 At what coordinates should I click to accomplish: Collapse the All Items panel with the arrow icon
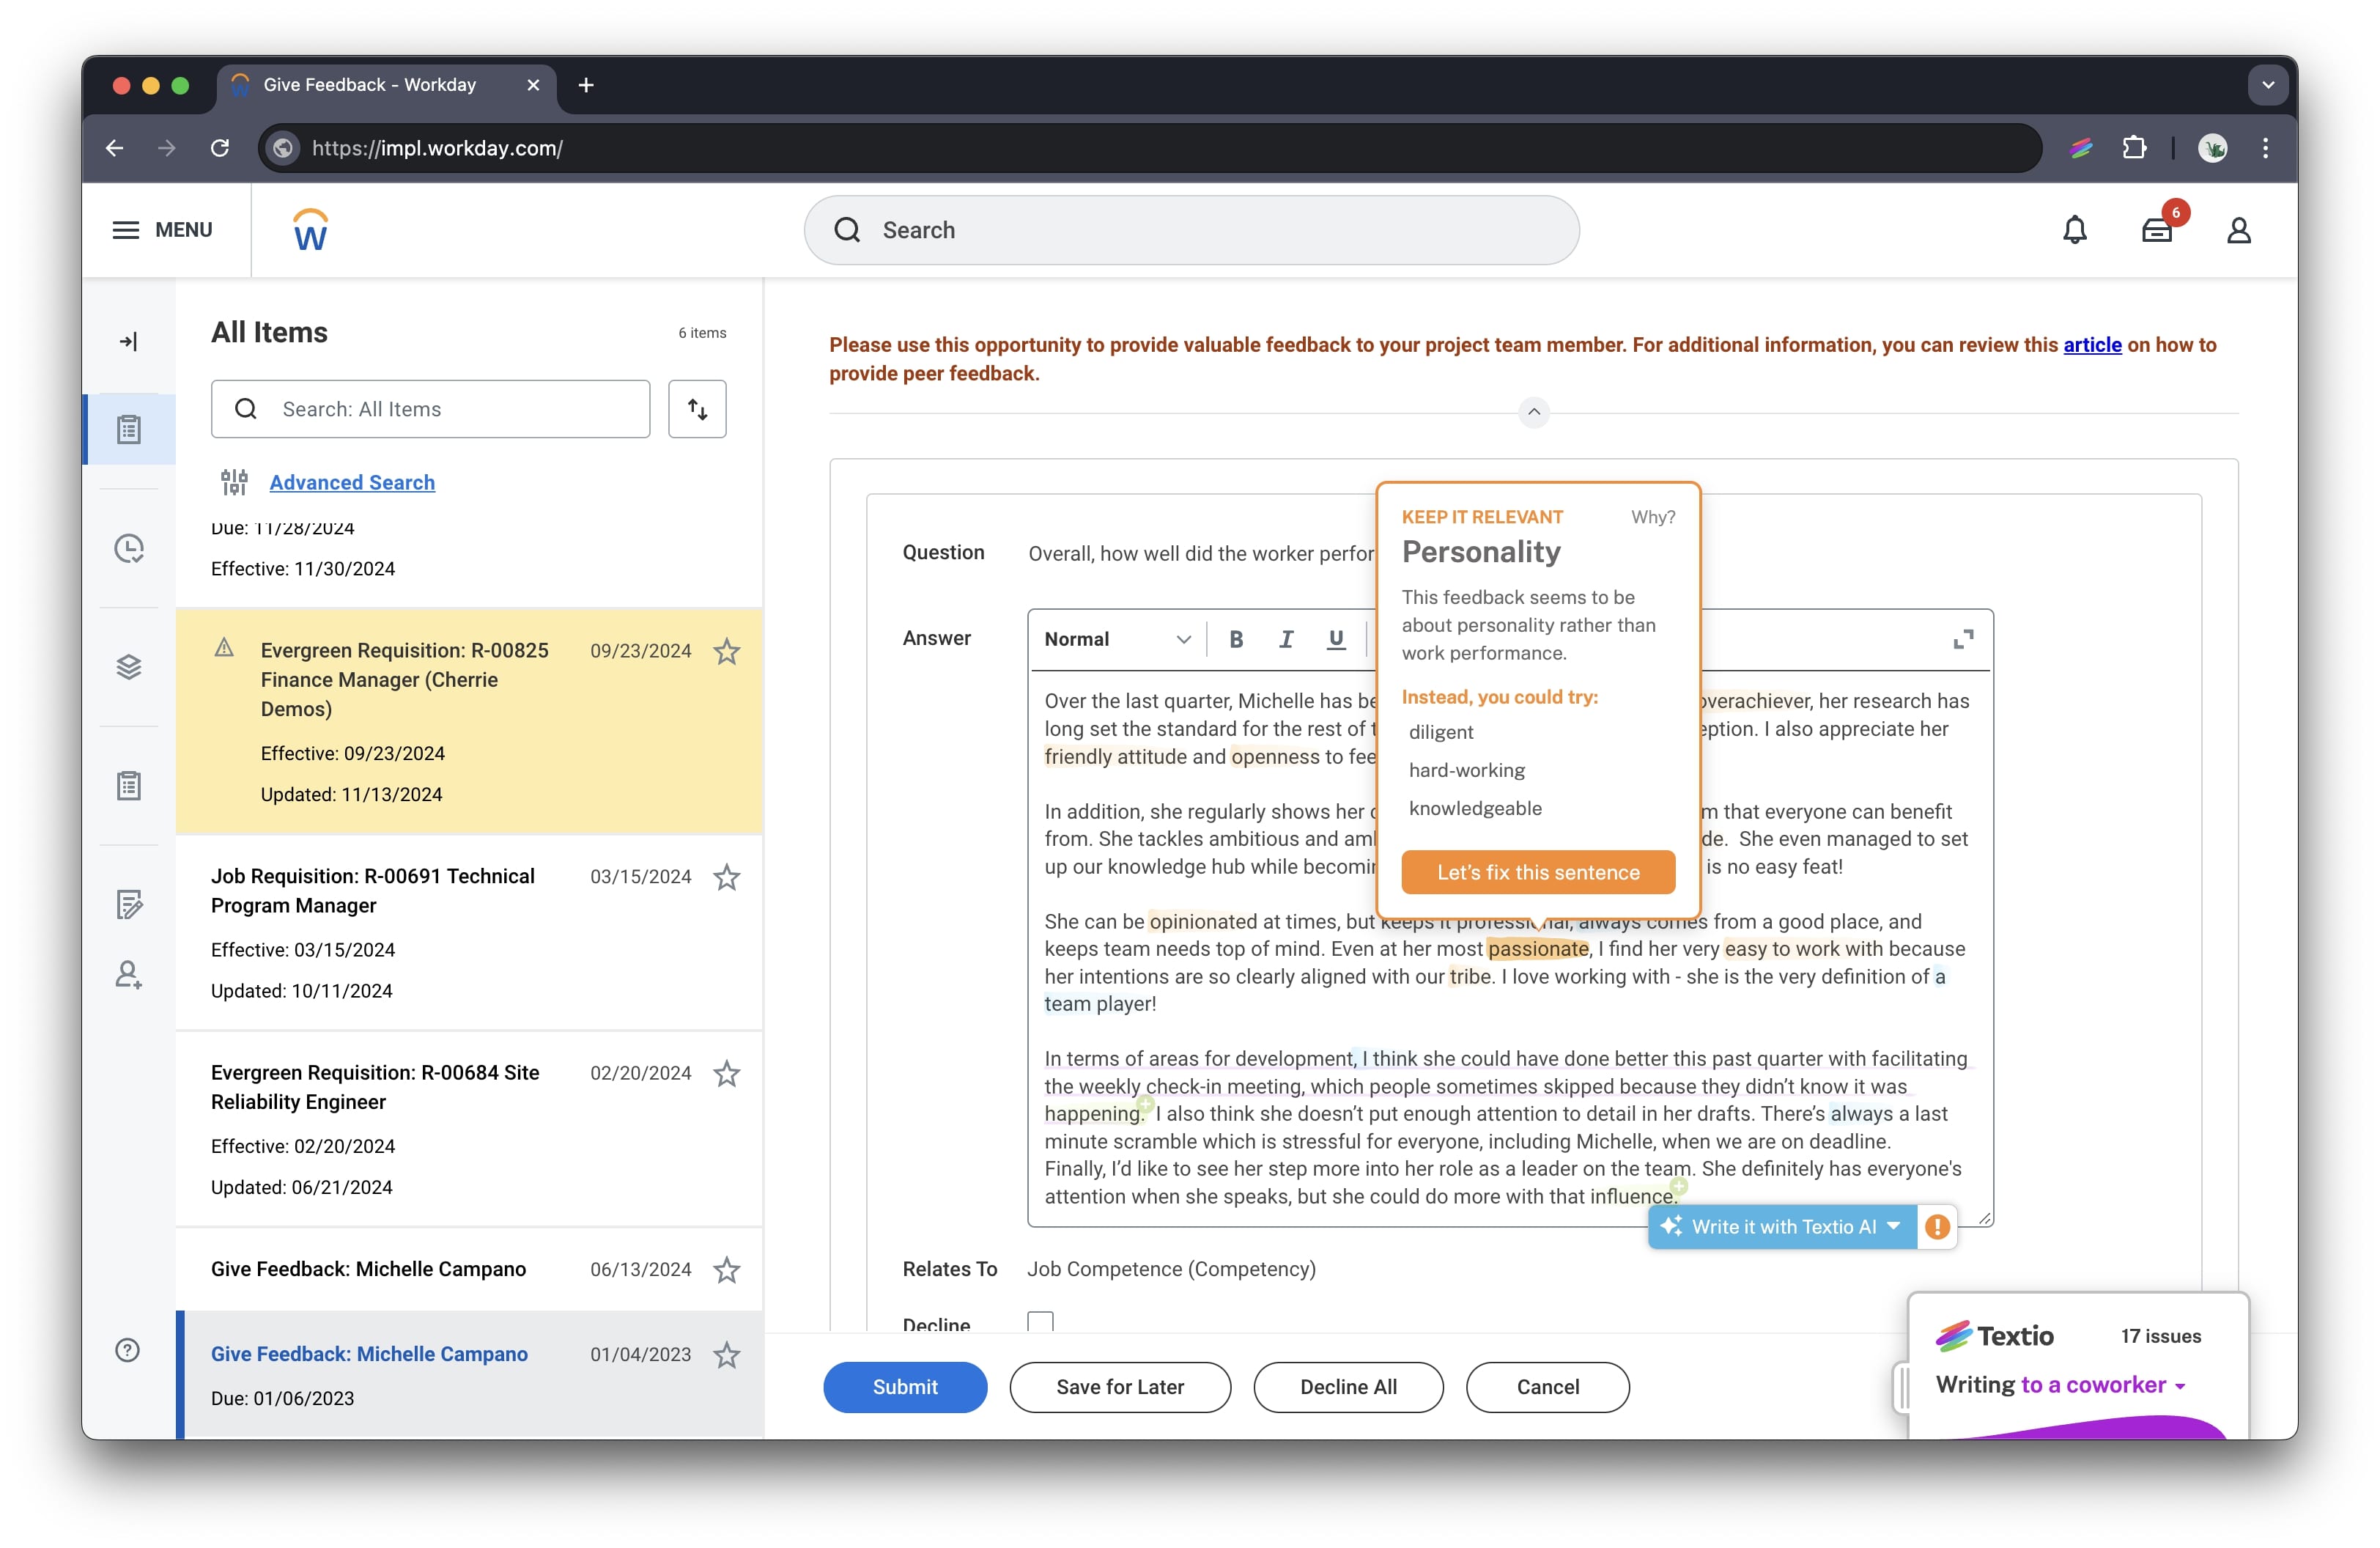pos(129,340)
